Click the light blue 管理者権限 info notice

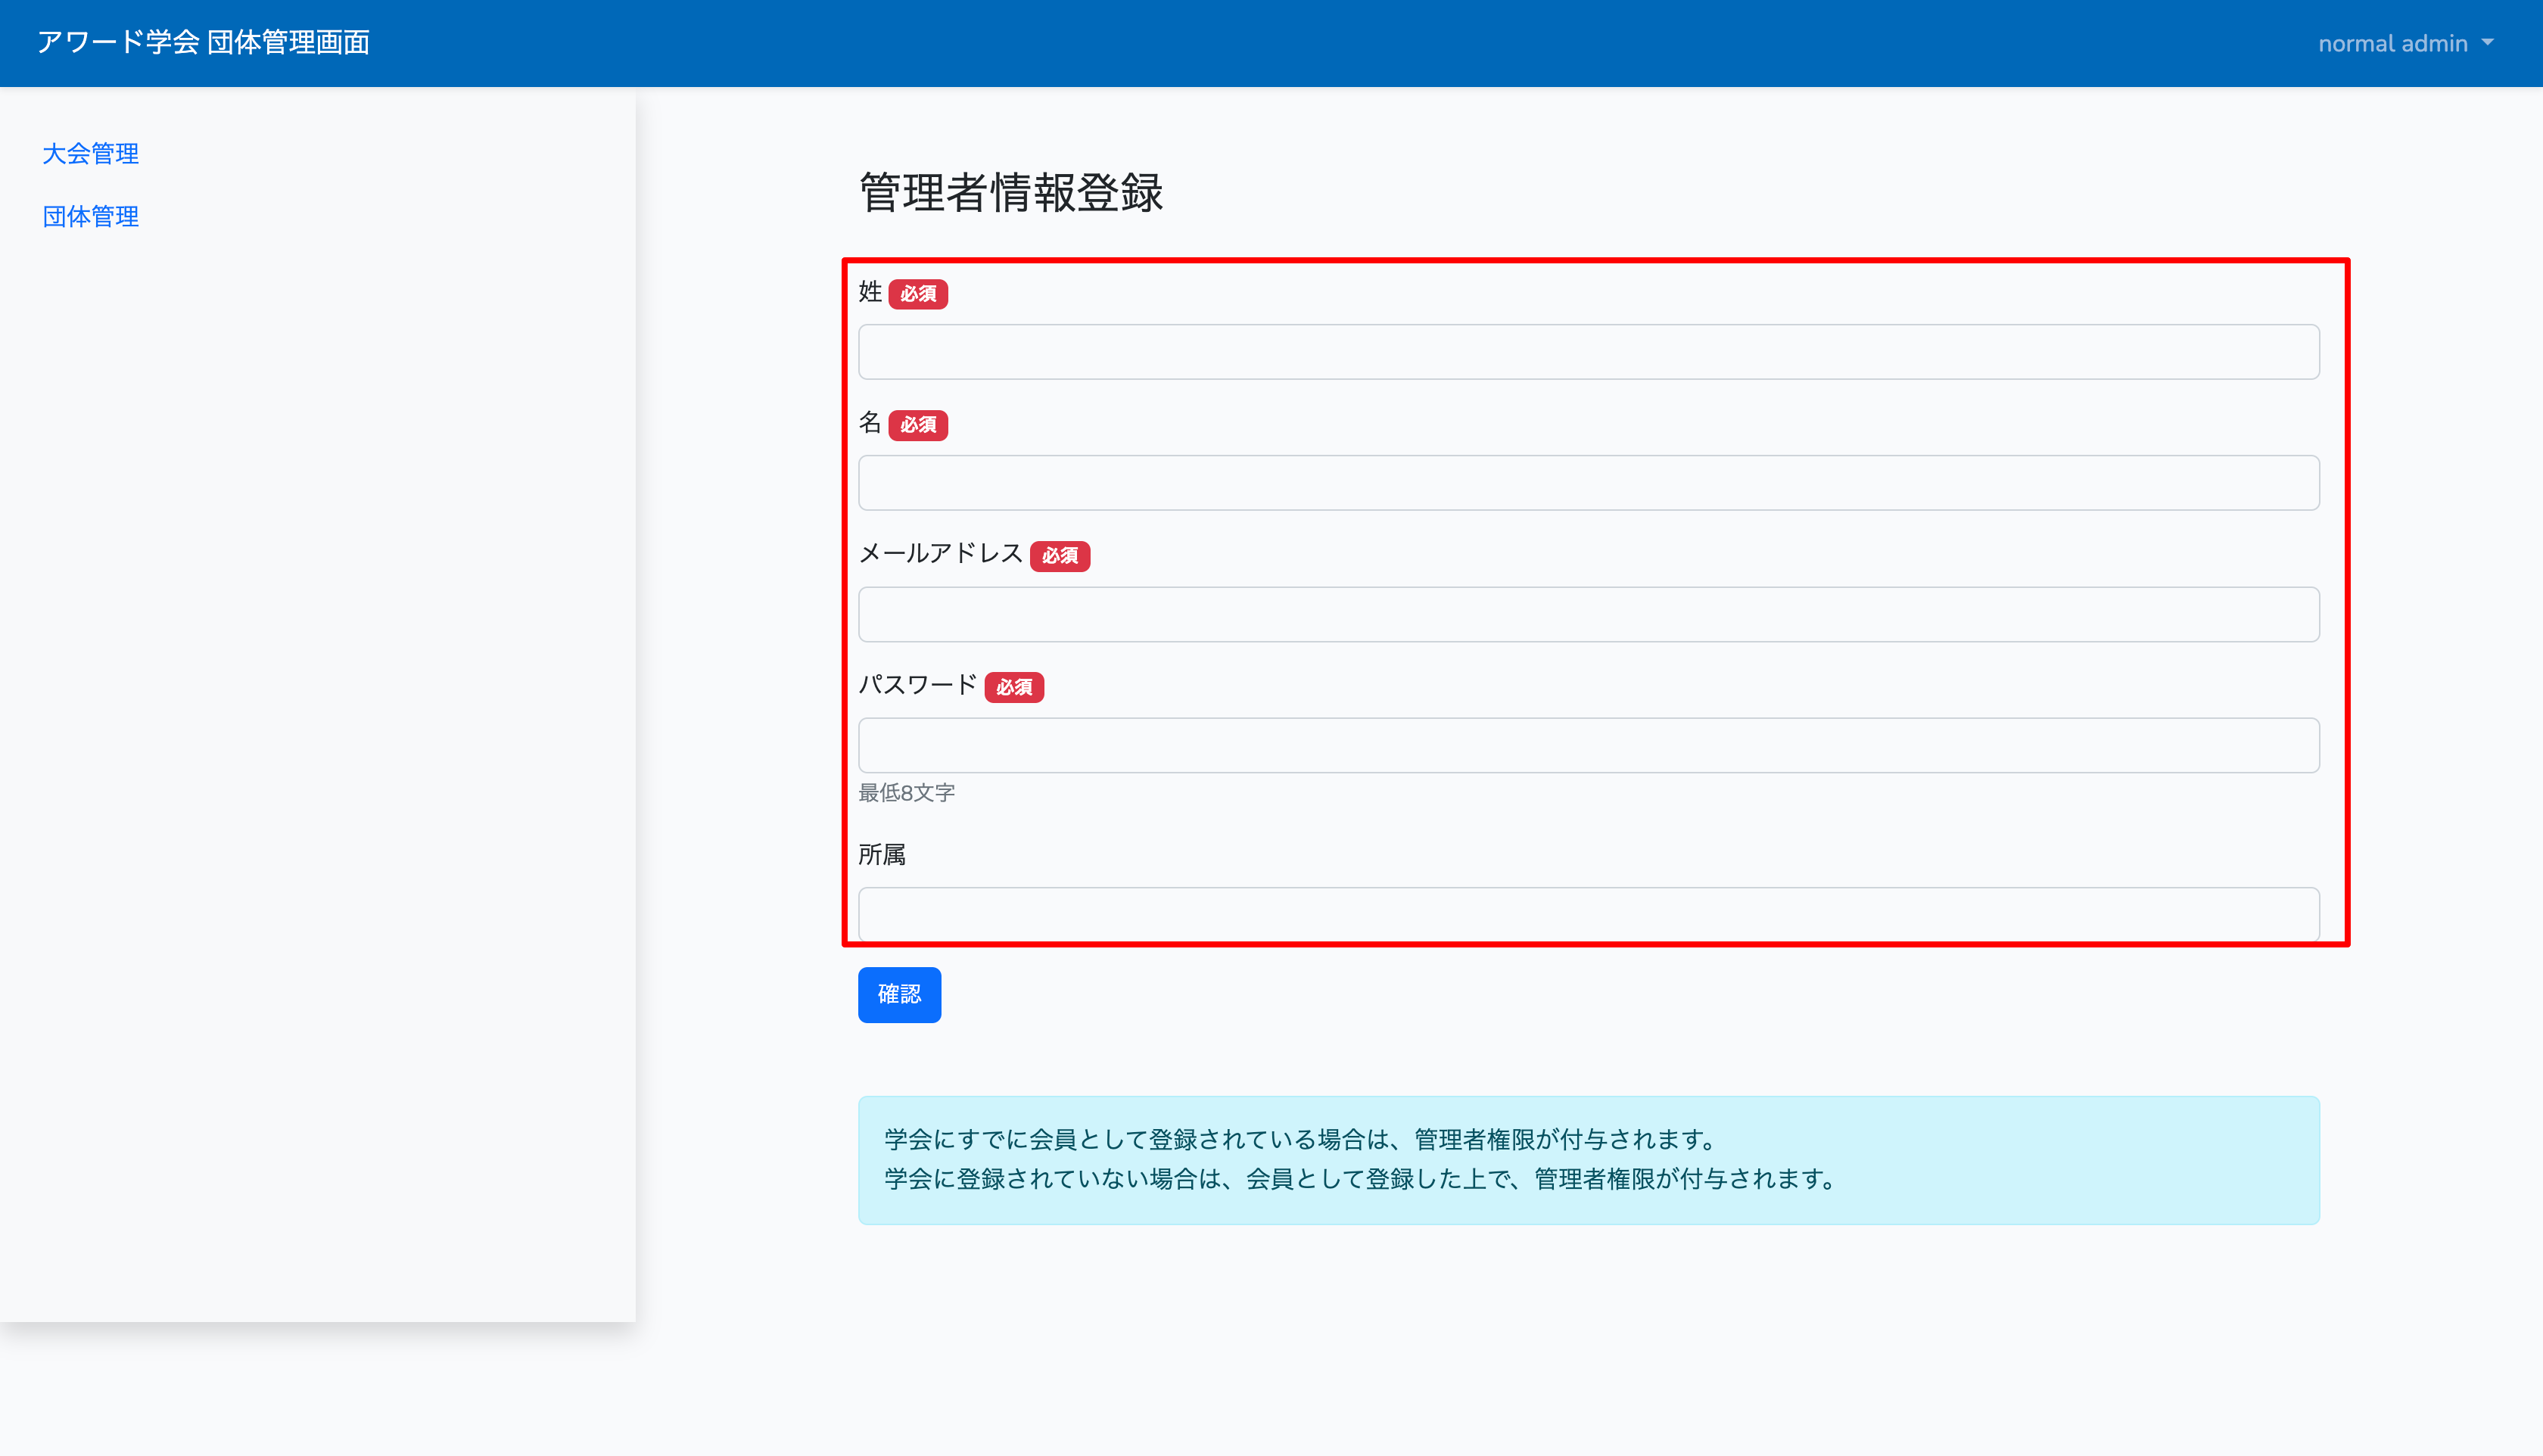1588,1160
